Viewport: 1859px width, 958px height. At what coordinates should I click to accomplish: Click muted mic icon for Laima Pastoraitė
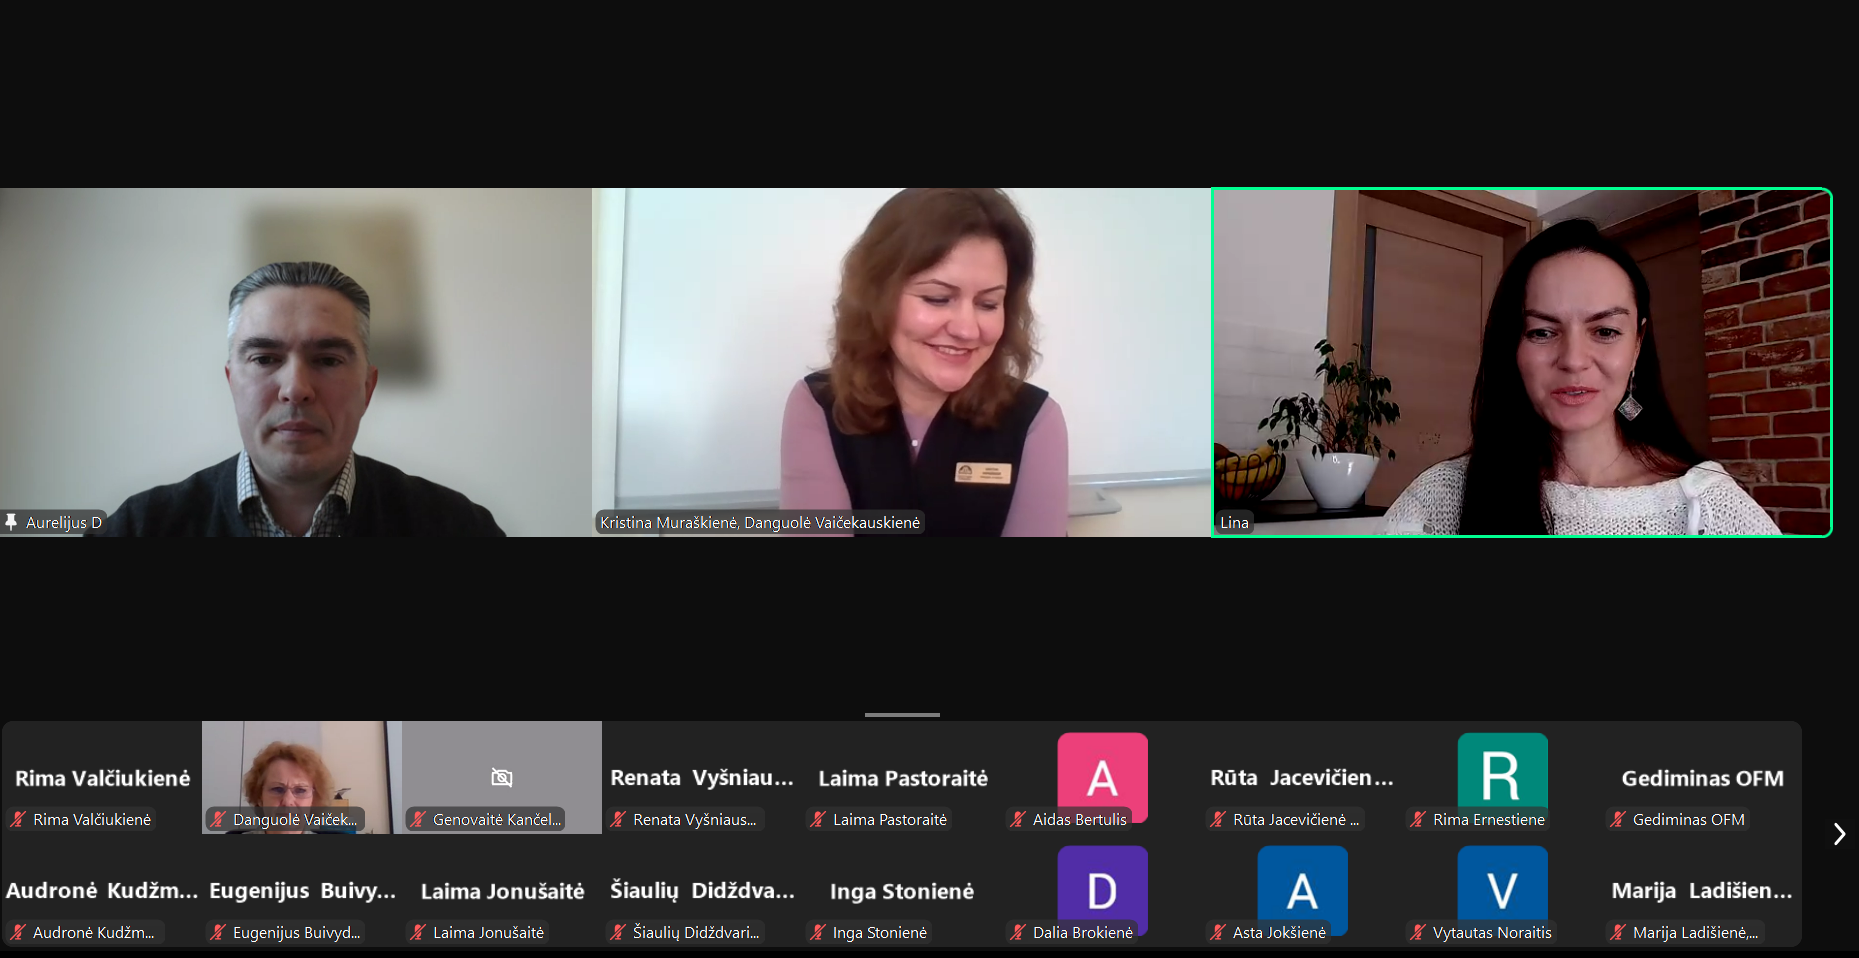[x=818, y=819]
